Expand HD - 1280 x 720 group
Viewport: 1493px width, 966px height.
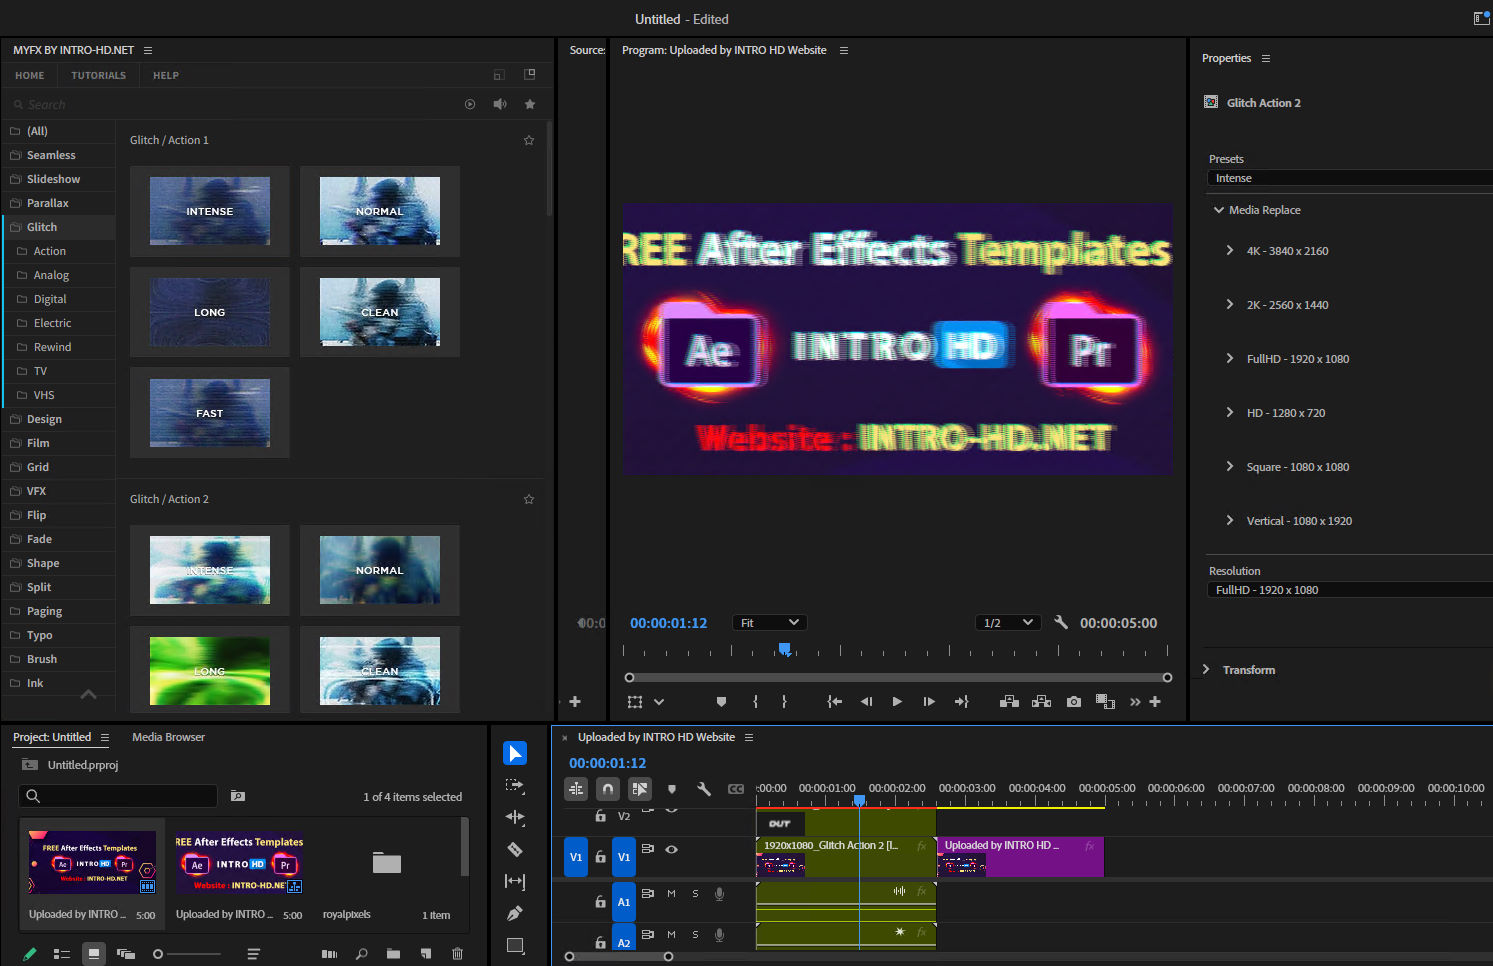click(x=1229, y=412)
